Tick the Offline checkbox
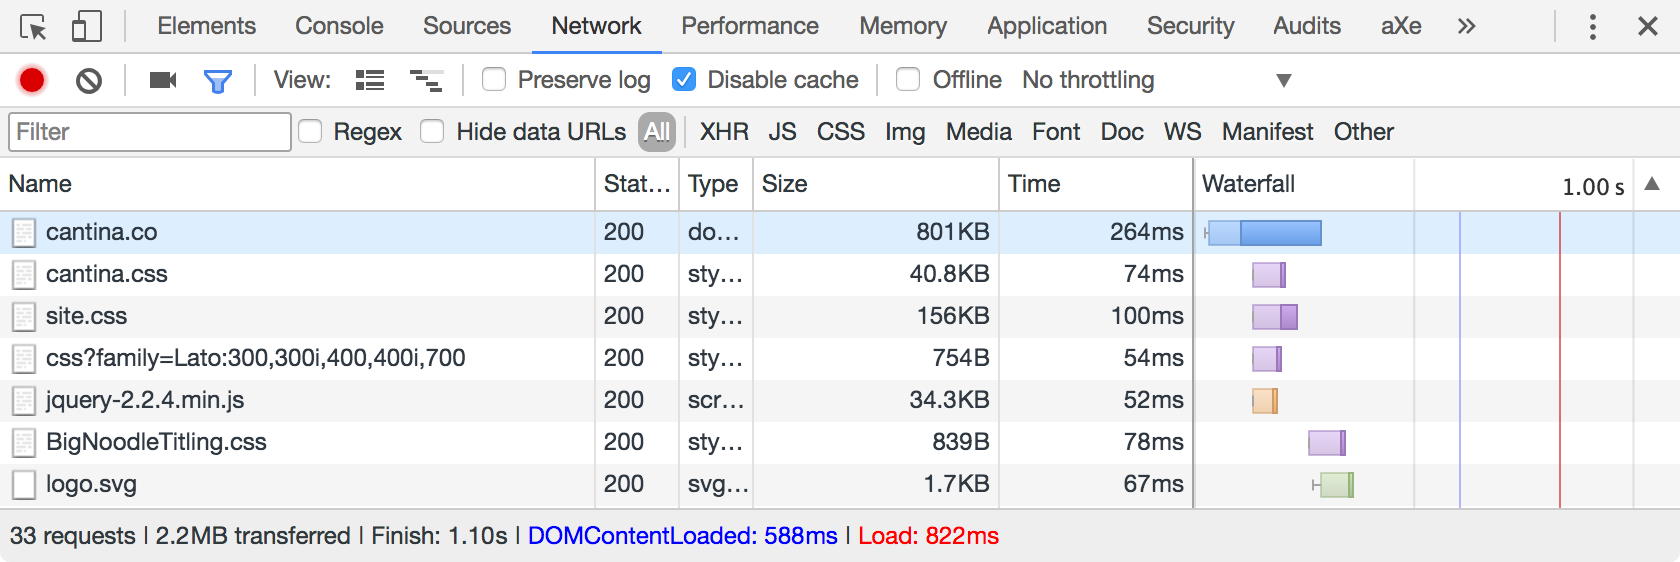Image resolution: width=1680 pixels, height=562 pixels. pos(908,80)
